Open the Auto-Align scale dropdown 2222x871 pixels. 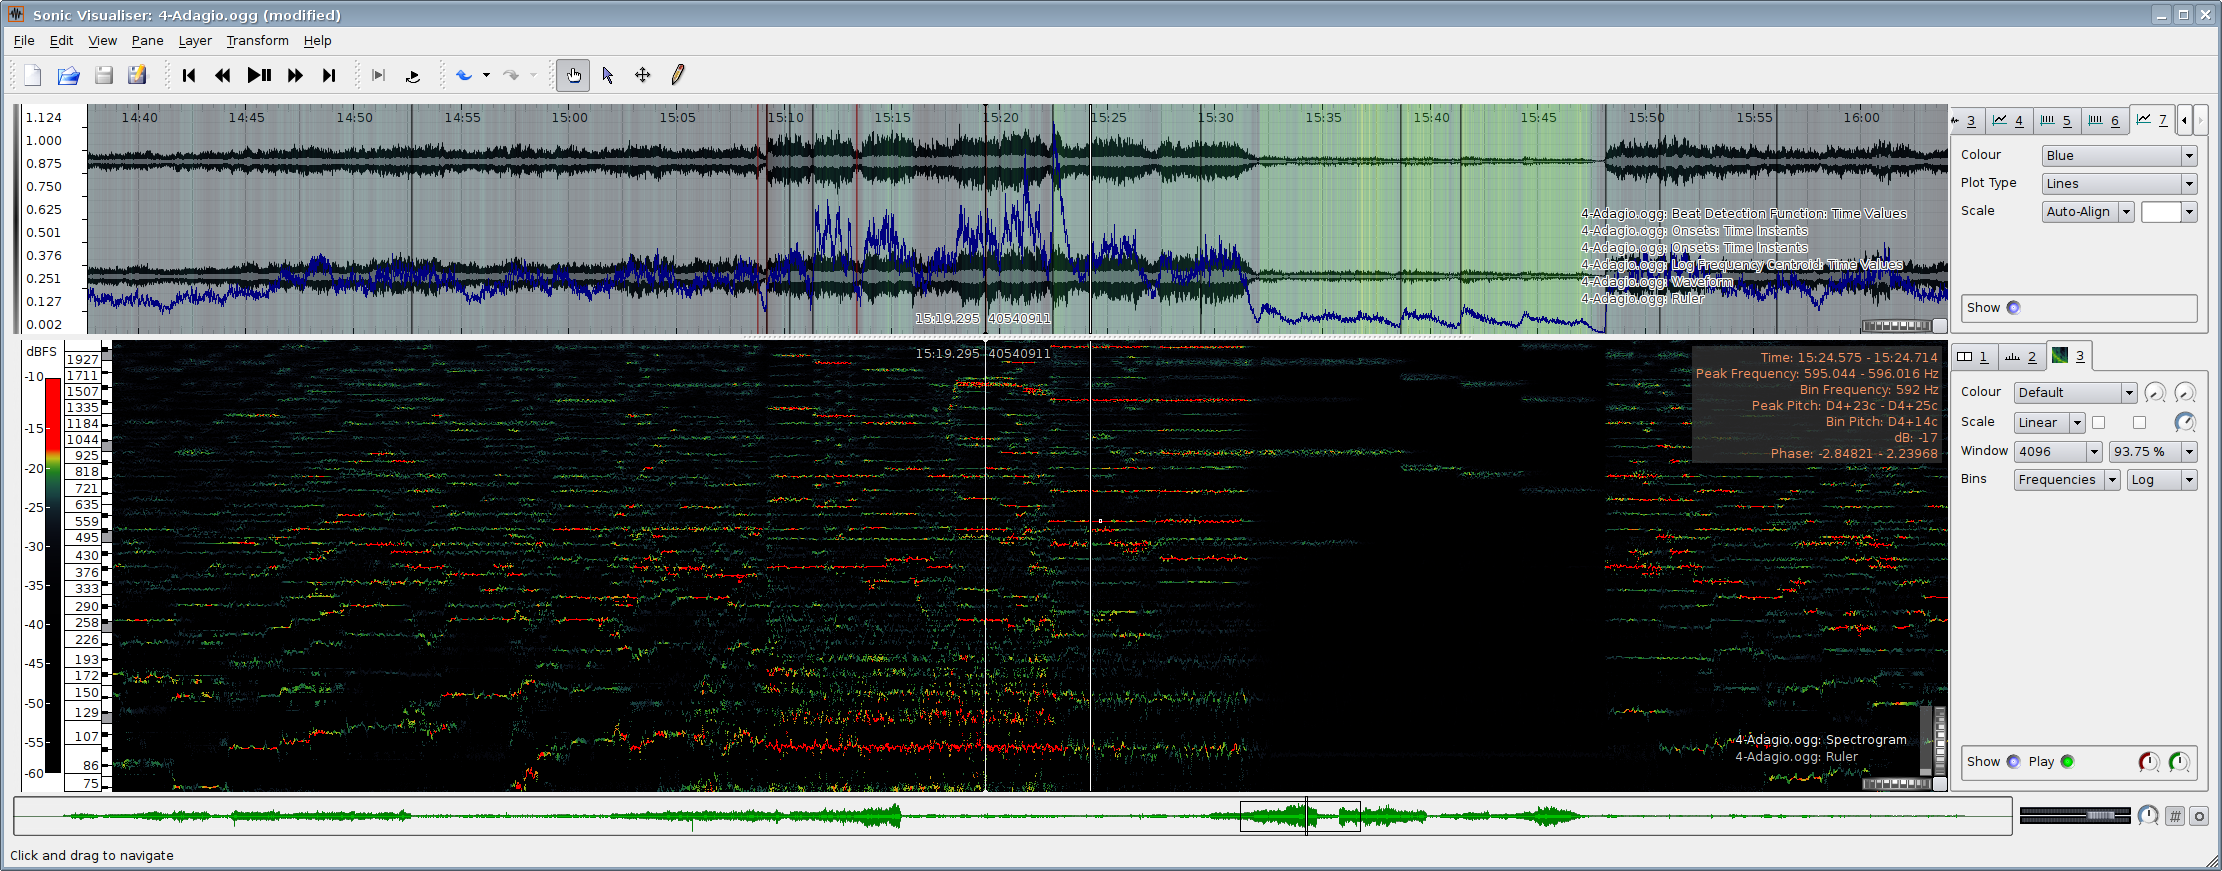coord(2088,212)
